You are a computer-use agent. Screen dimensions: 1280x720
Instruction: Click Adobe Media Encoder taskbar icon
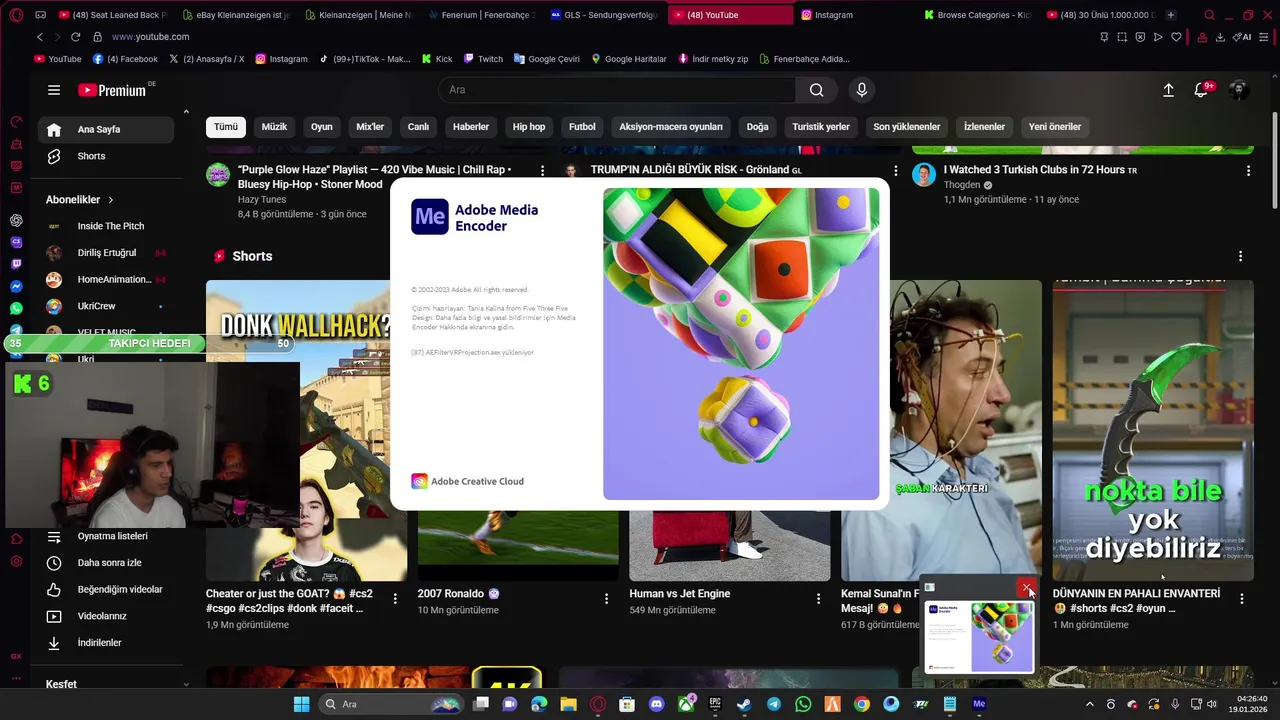coord(979,704)
